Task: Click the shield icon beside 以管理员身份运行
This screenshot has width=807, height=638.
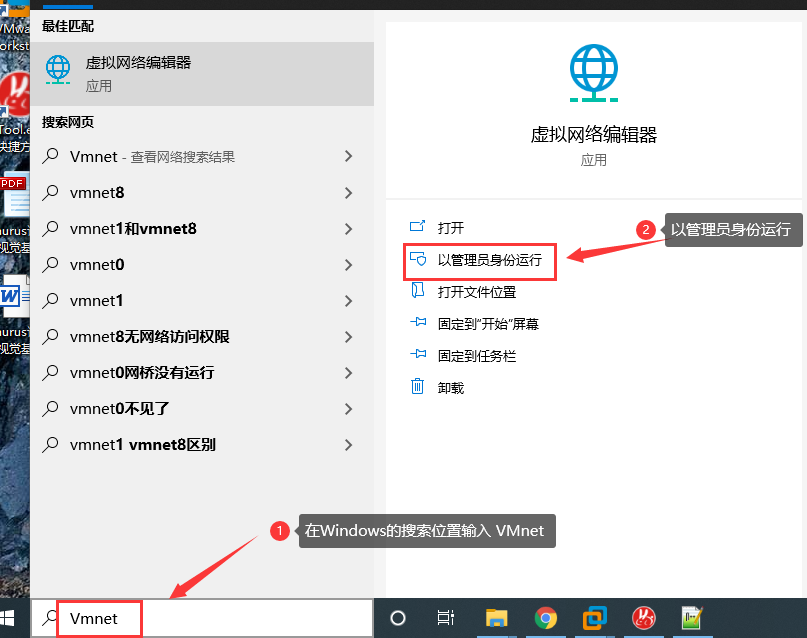Action: click(x=418, y=258)
